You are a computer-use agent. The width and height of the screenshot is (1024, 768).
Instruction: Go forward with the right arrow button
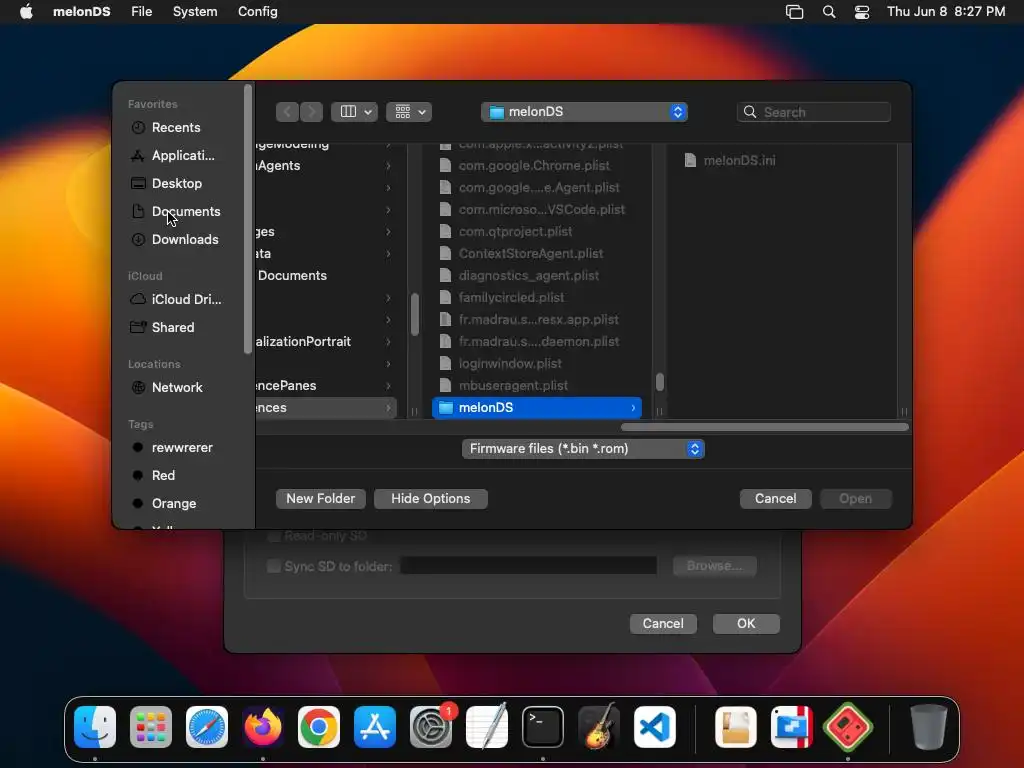click(x=312, y=112)
